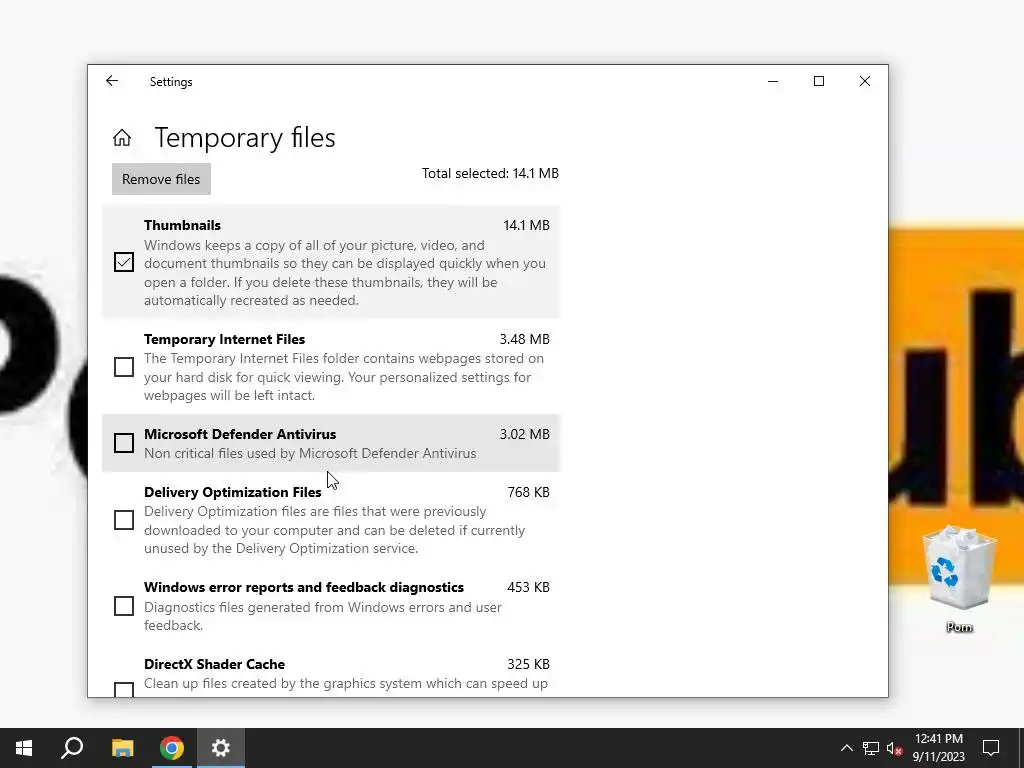Open taskbar search magnifier

[x=72, y=748]
